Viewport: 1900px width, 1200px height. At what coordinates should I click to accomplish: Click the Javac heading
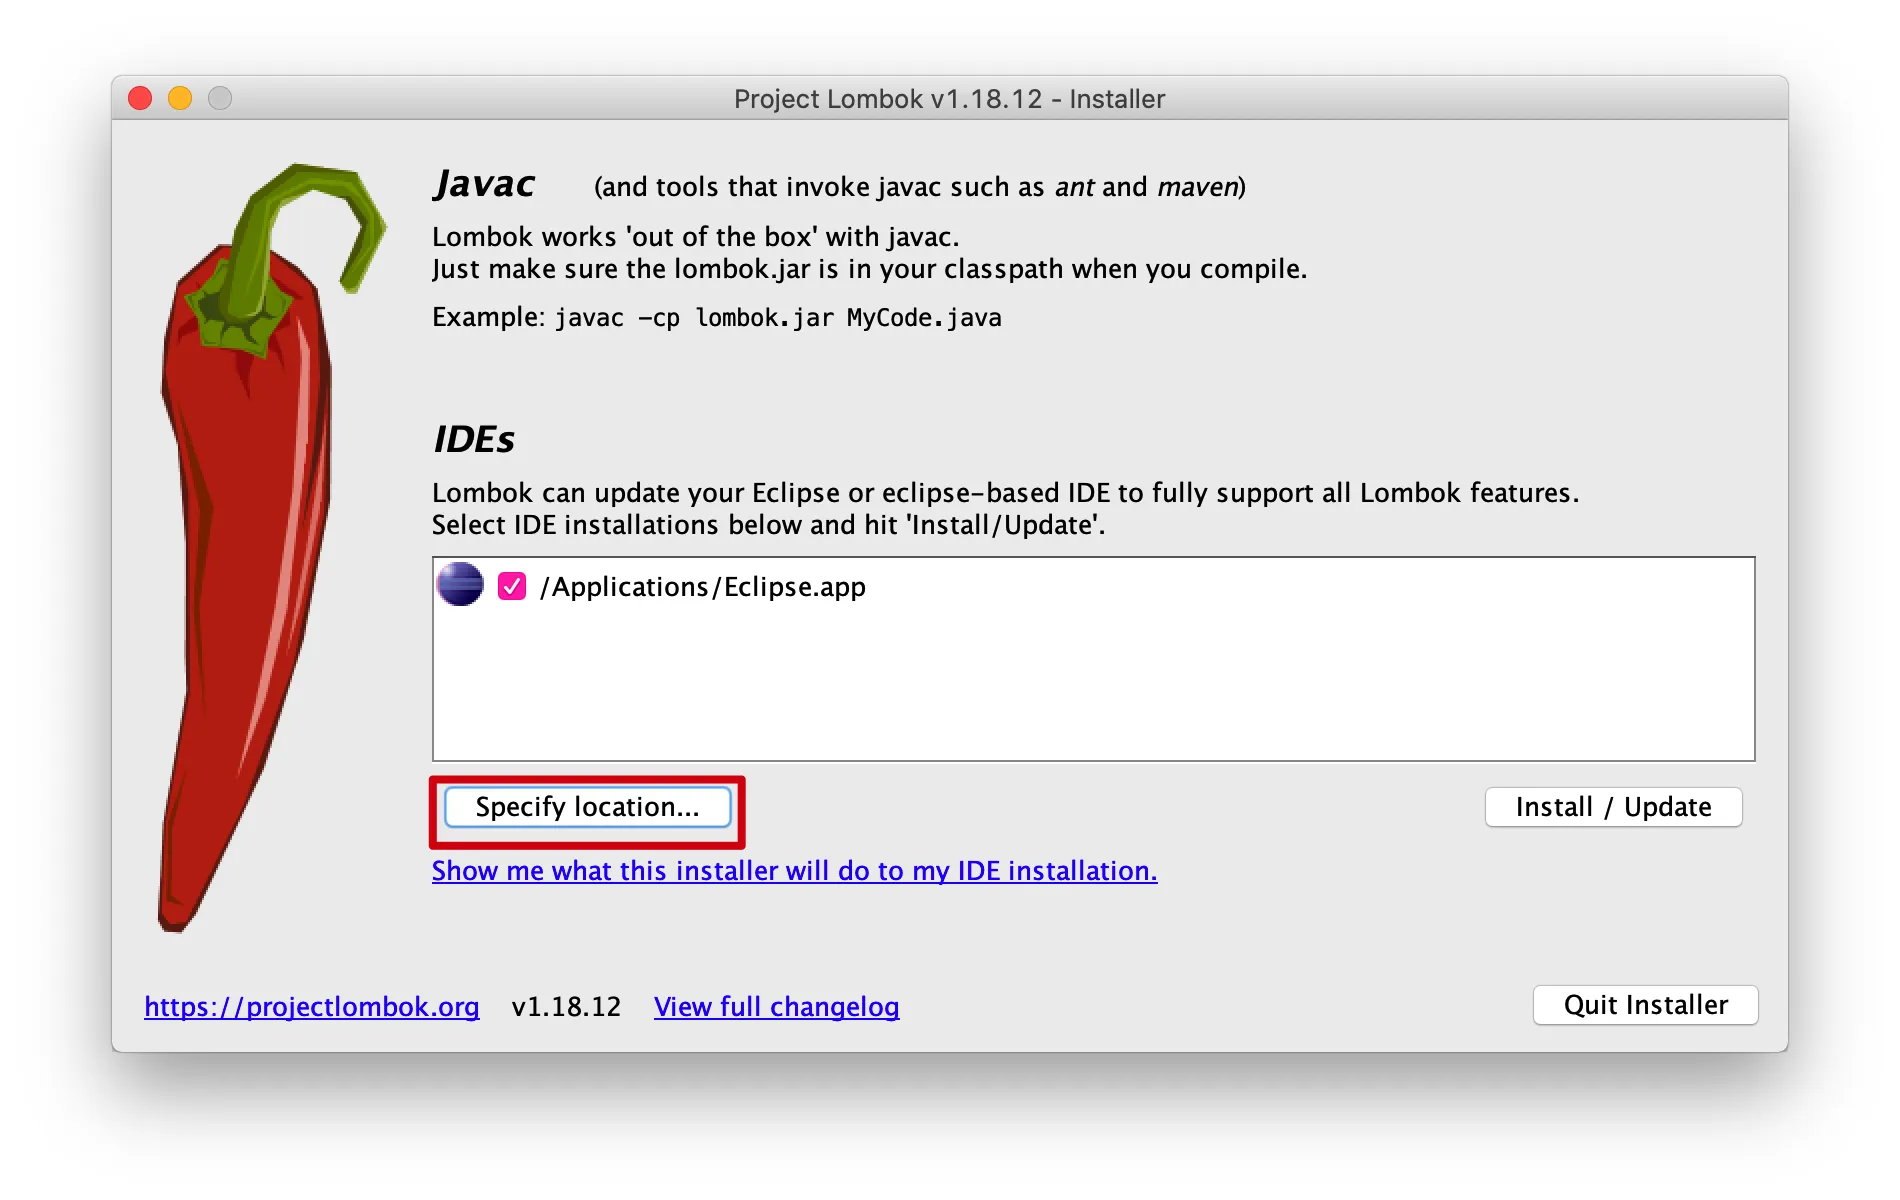(x=484, y=185)
